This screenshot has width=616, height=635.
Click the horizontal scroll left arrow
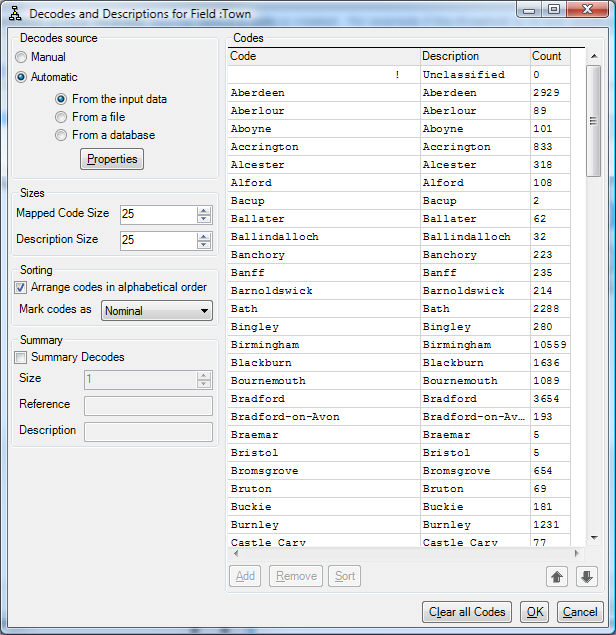click(236, 553)
